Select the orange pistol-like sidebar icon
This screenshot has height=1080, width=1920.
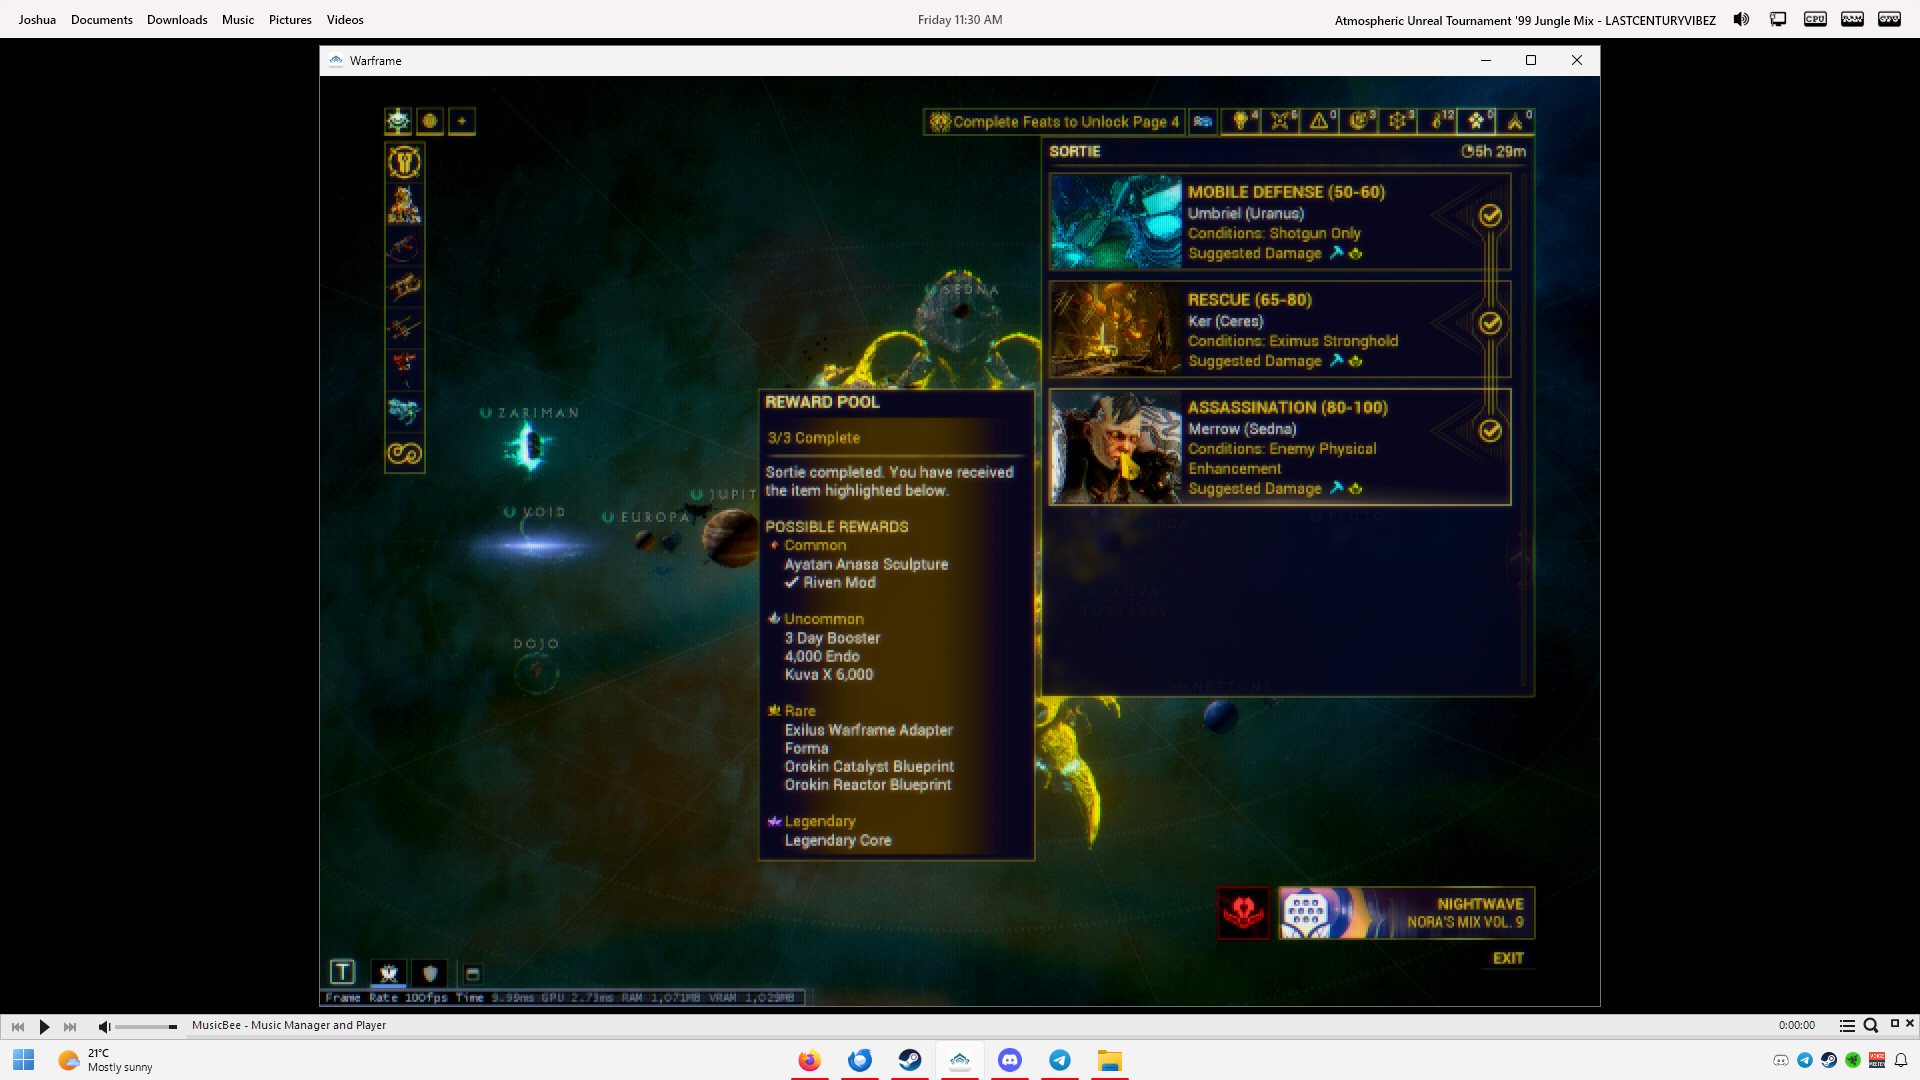tap(404, 287)
